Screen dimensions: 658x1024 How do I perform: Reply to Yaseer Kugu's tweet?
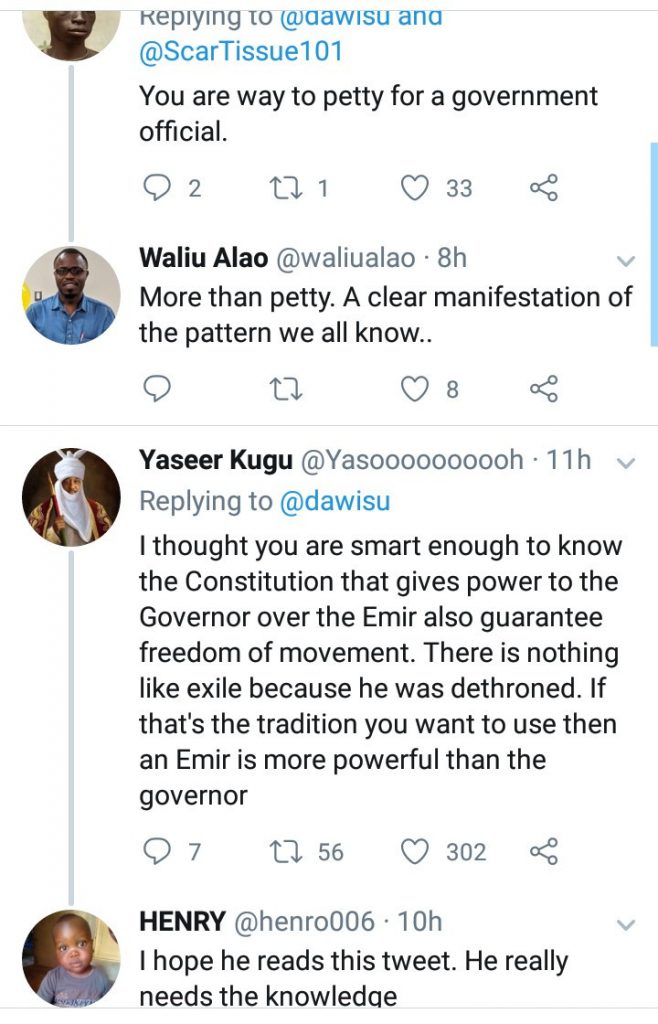(155, 851)
